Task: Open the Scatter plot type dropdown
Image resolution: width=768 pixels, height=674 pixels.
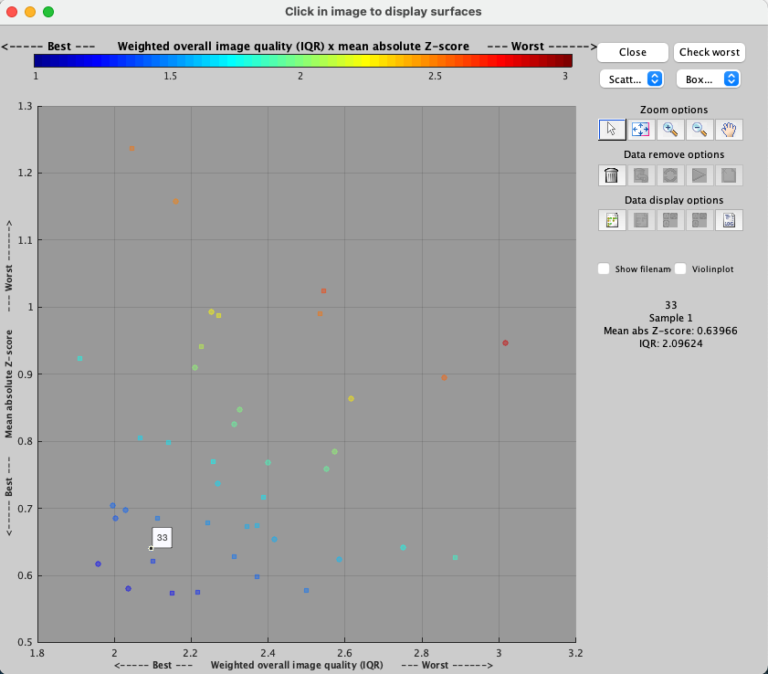Action: click(x=631, y=78)
